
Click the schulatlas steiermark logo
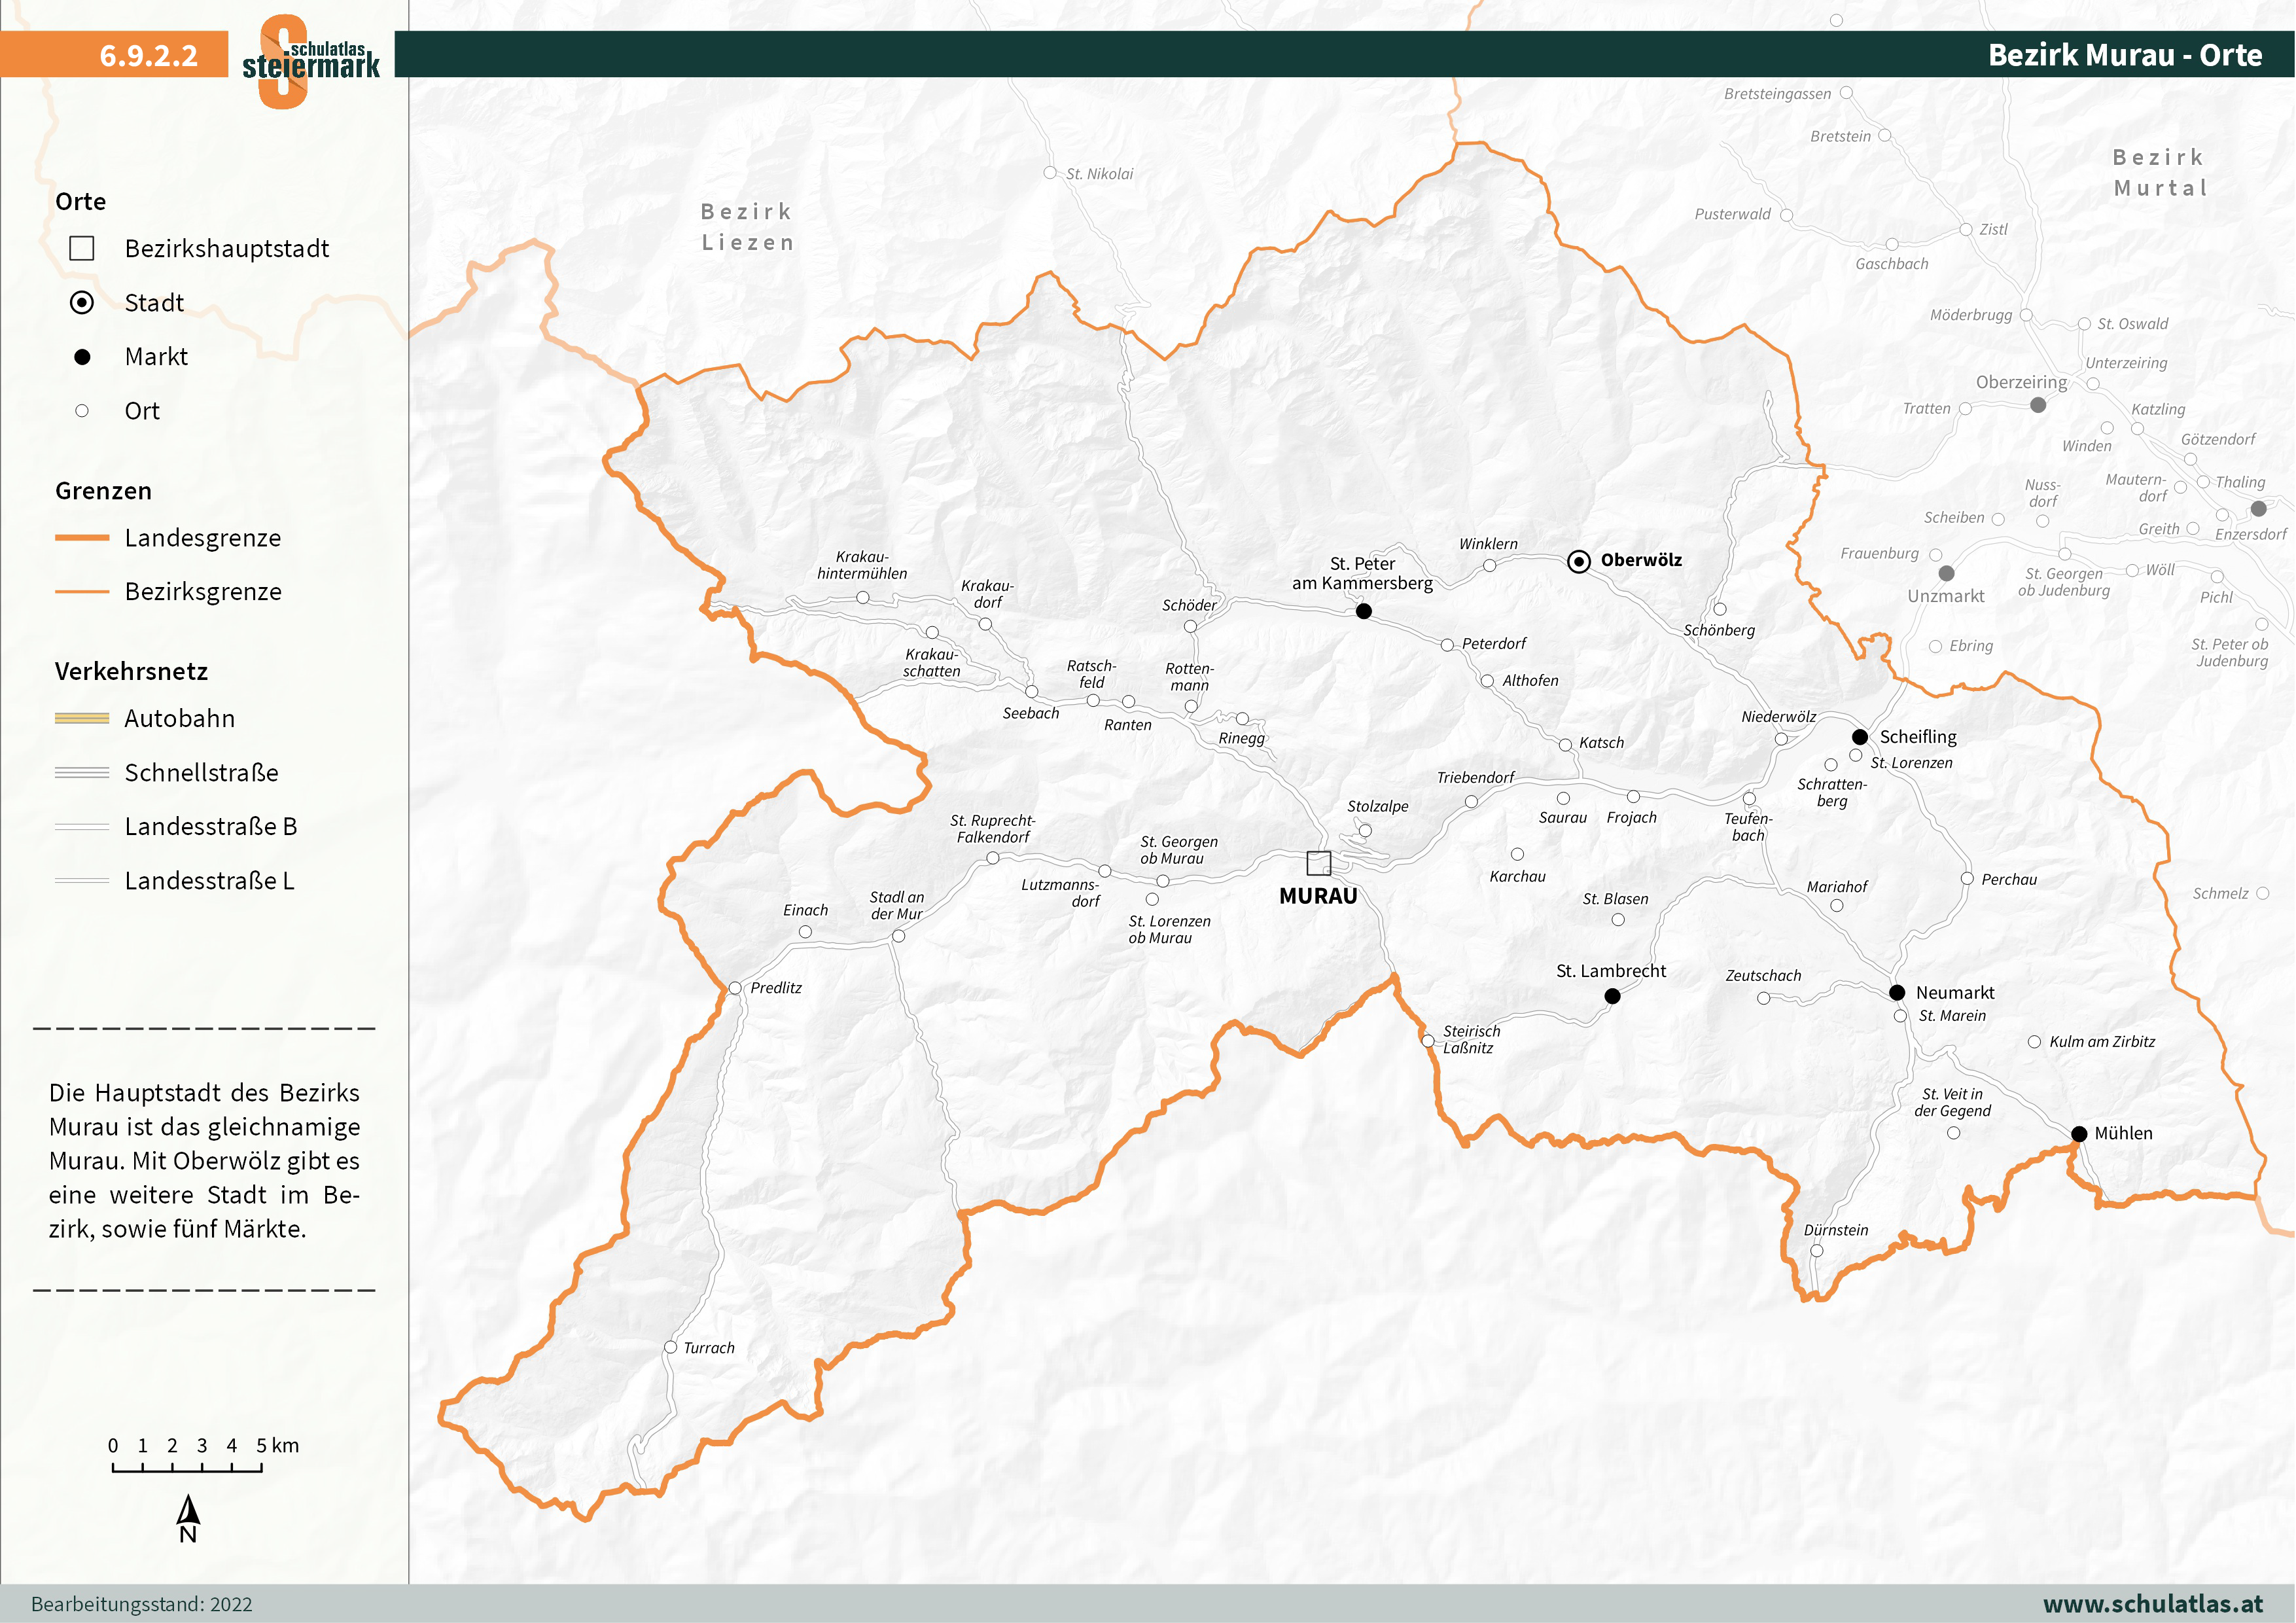(310, 58)
